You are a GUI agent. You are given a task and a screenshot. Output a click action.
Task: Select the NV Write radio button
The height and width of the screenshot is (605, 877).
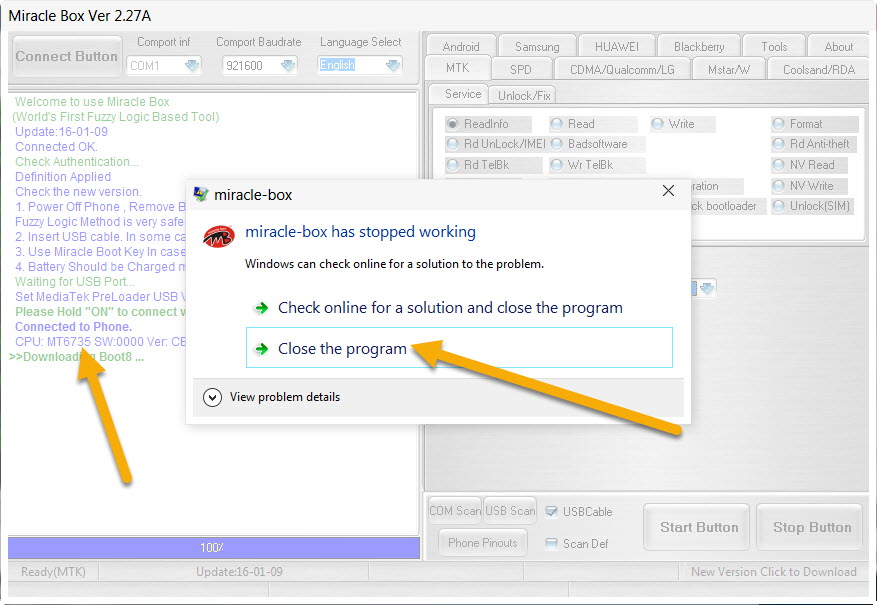click(779, 186)
